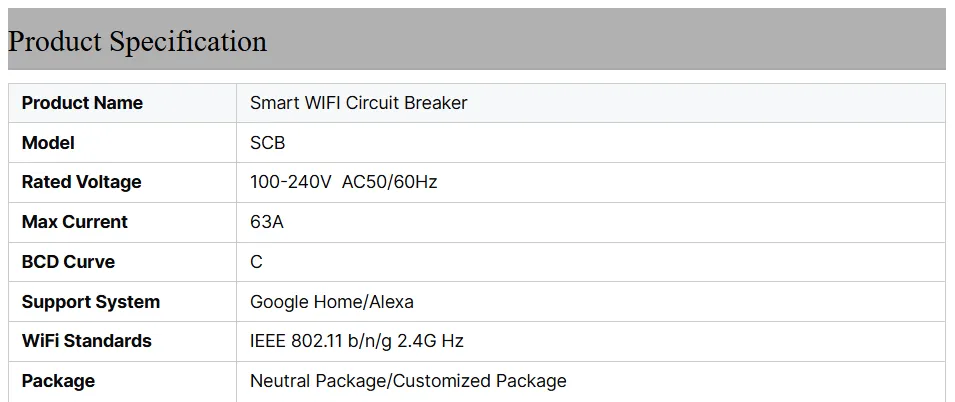Click the Product Name label cell
955x402 pixels.
[82, 103]
